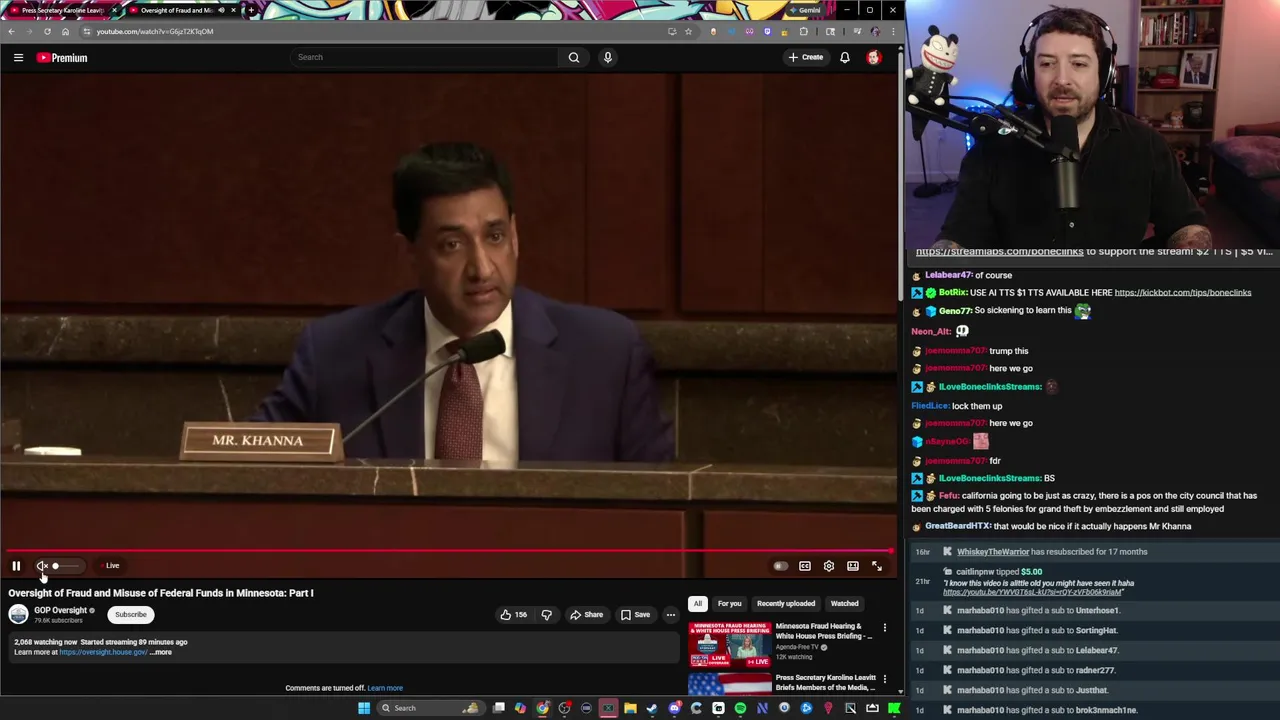The height and width of the screenshot is (720, 1280).
Task: Open Google Chrome from the taskbar
Action: tap(542, 708)
